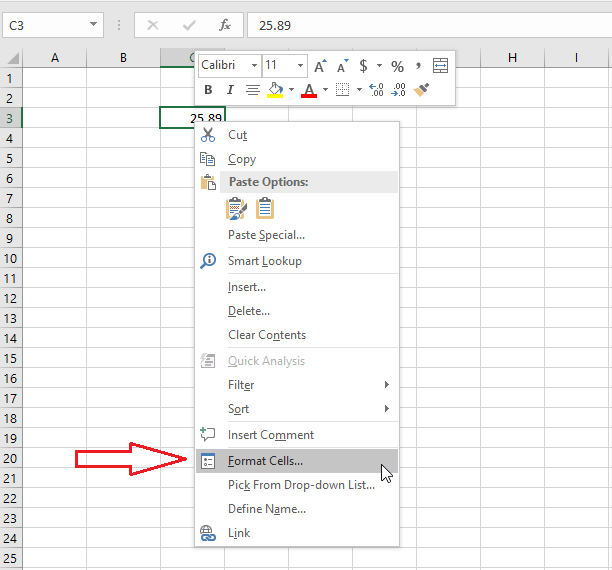Open the font color dropdown arrow
The width and height of the screenshot is (612, 570).
(x=325, y=90)
